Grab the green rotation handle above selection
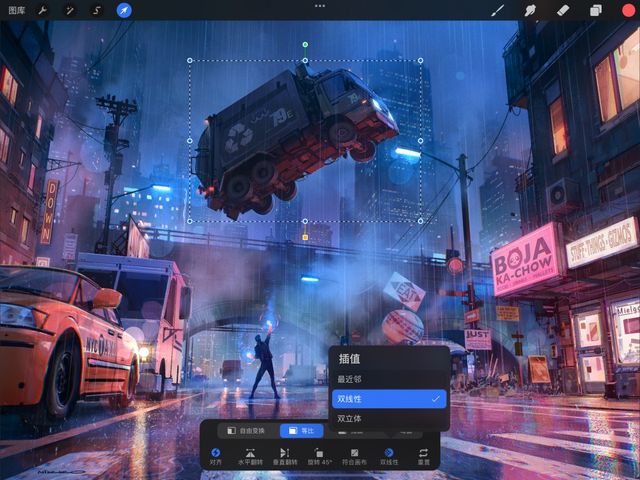 pos(305,44)
